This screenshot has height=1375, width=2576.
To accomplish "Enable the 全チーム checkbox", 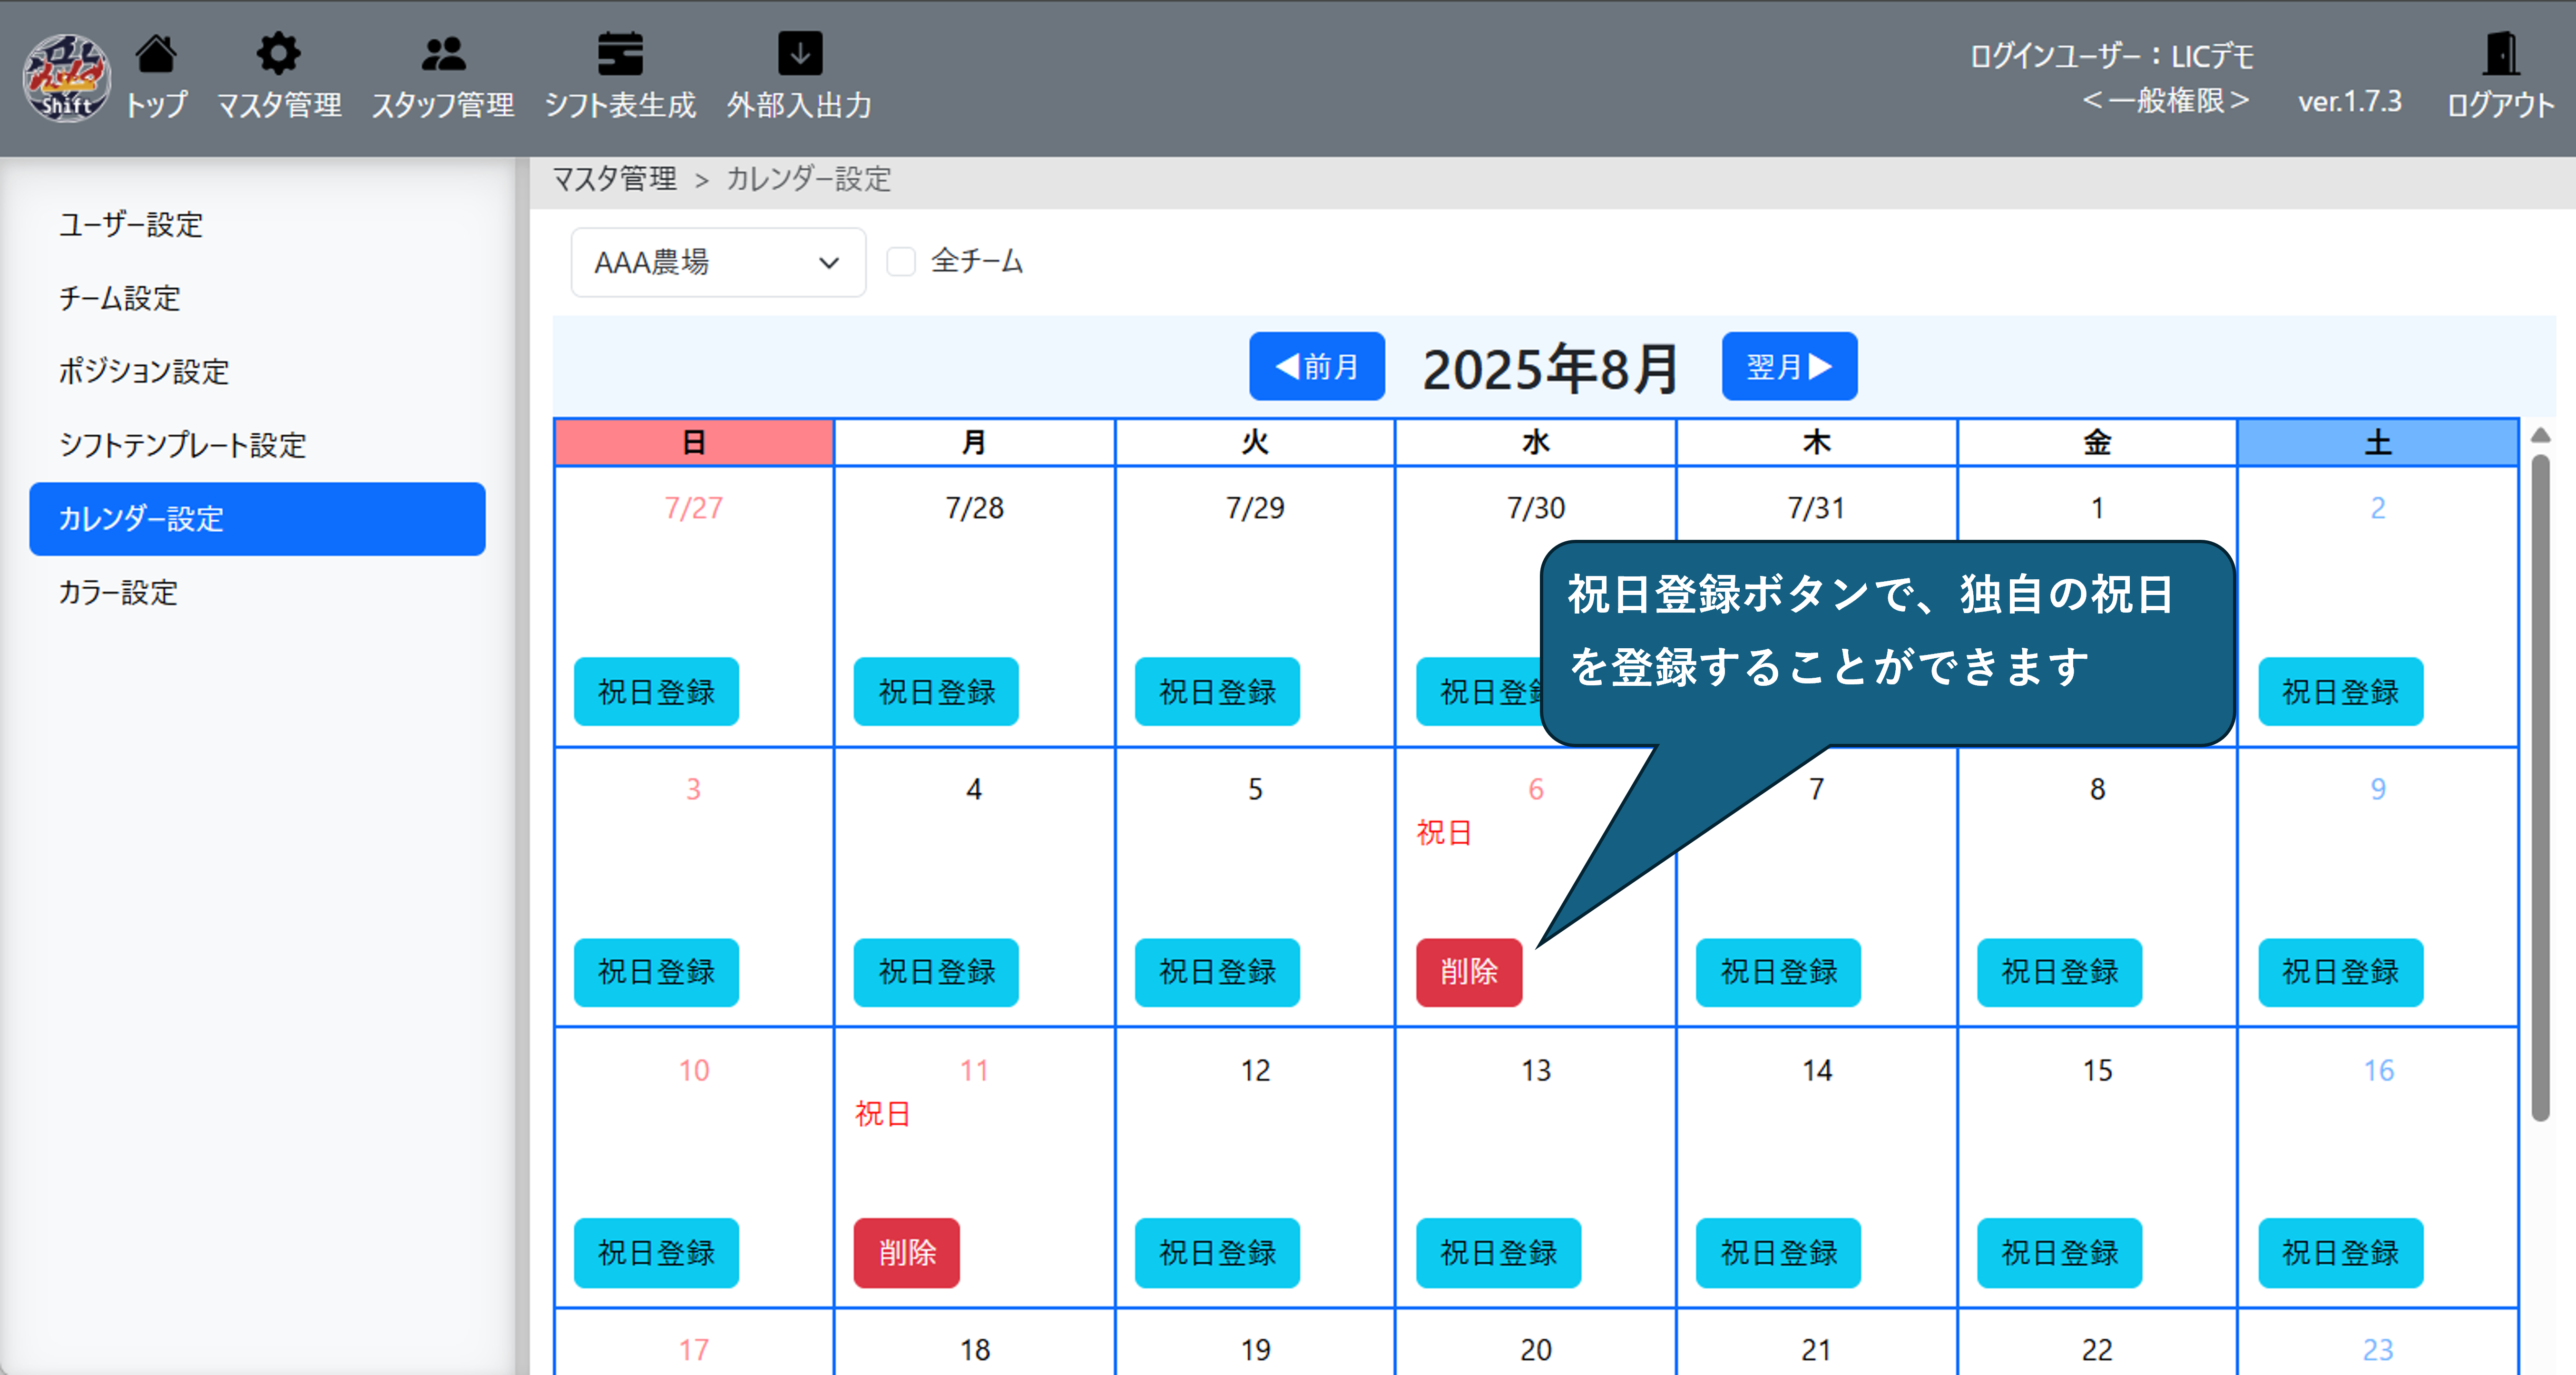I will pyautogui.click(x=901, y=262).
